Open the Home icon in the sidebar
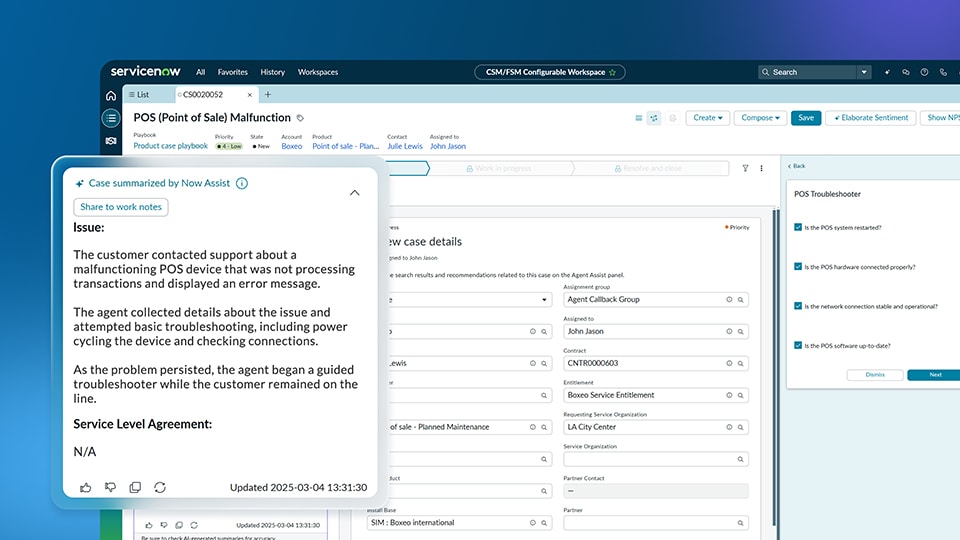The width and height of the screenshot is (960, 540). 111,96
